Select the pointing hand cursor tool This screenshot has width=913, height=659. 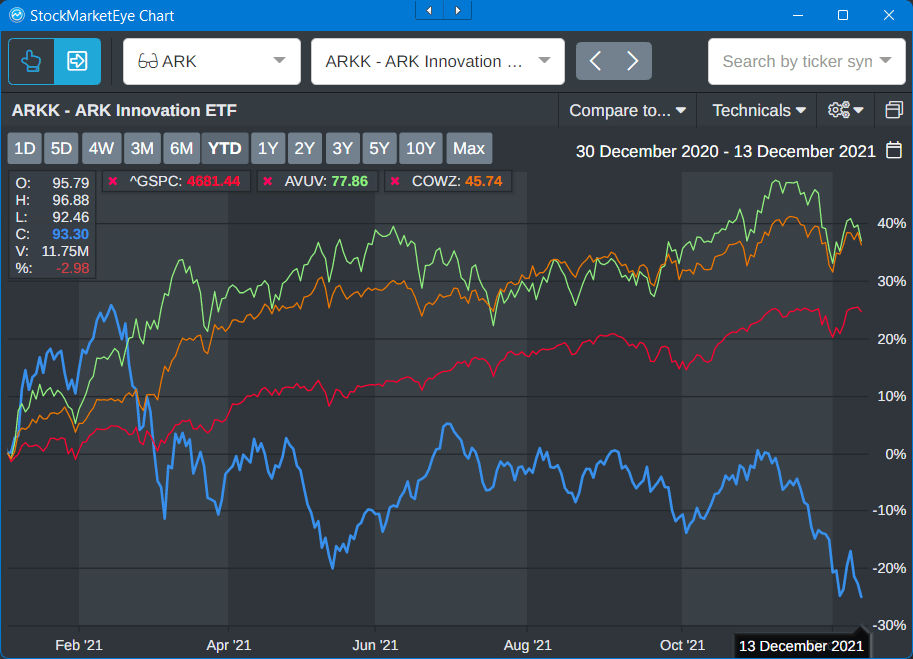(x=31, y=62)
